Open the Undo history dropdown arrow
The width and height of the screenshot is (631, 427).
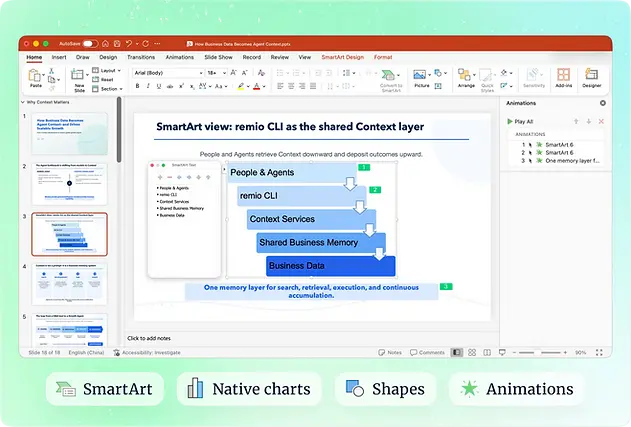137,43
